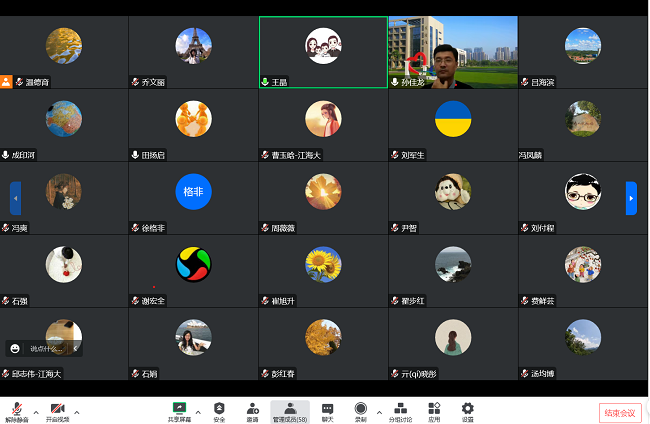This screenshot has width=650, height=424.
Task: Expand arrow next to Record button
Action: click(378, 410)
